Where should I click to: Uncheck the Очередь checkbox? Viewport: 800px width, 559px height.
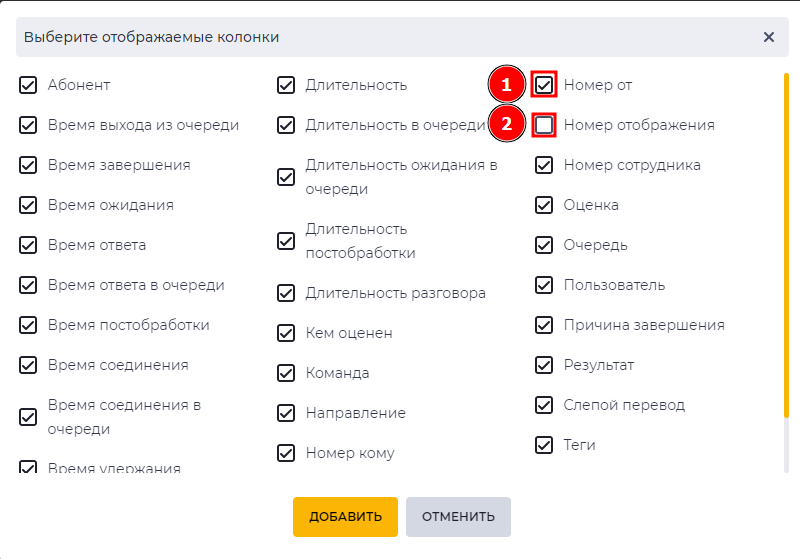(544, 245)
